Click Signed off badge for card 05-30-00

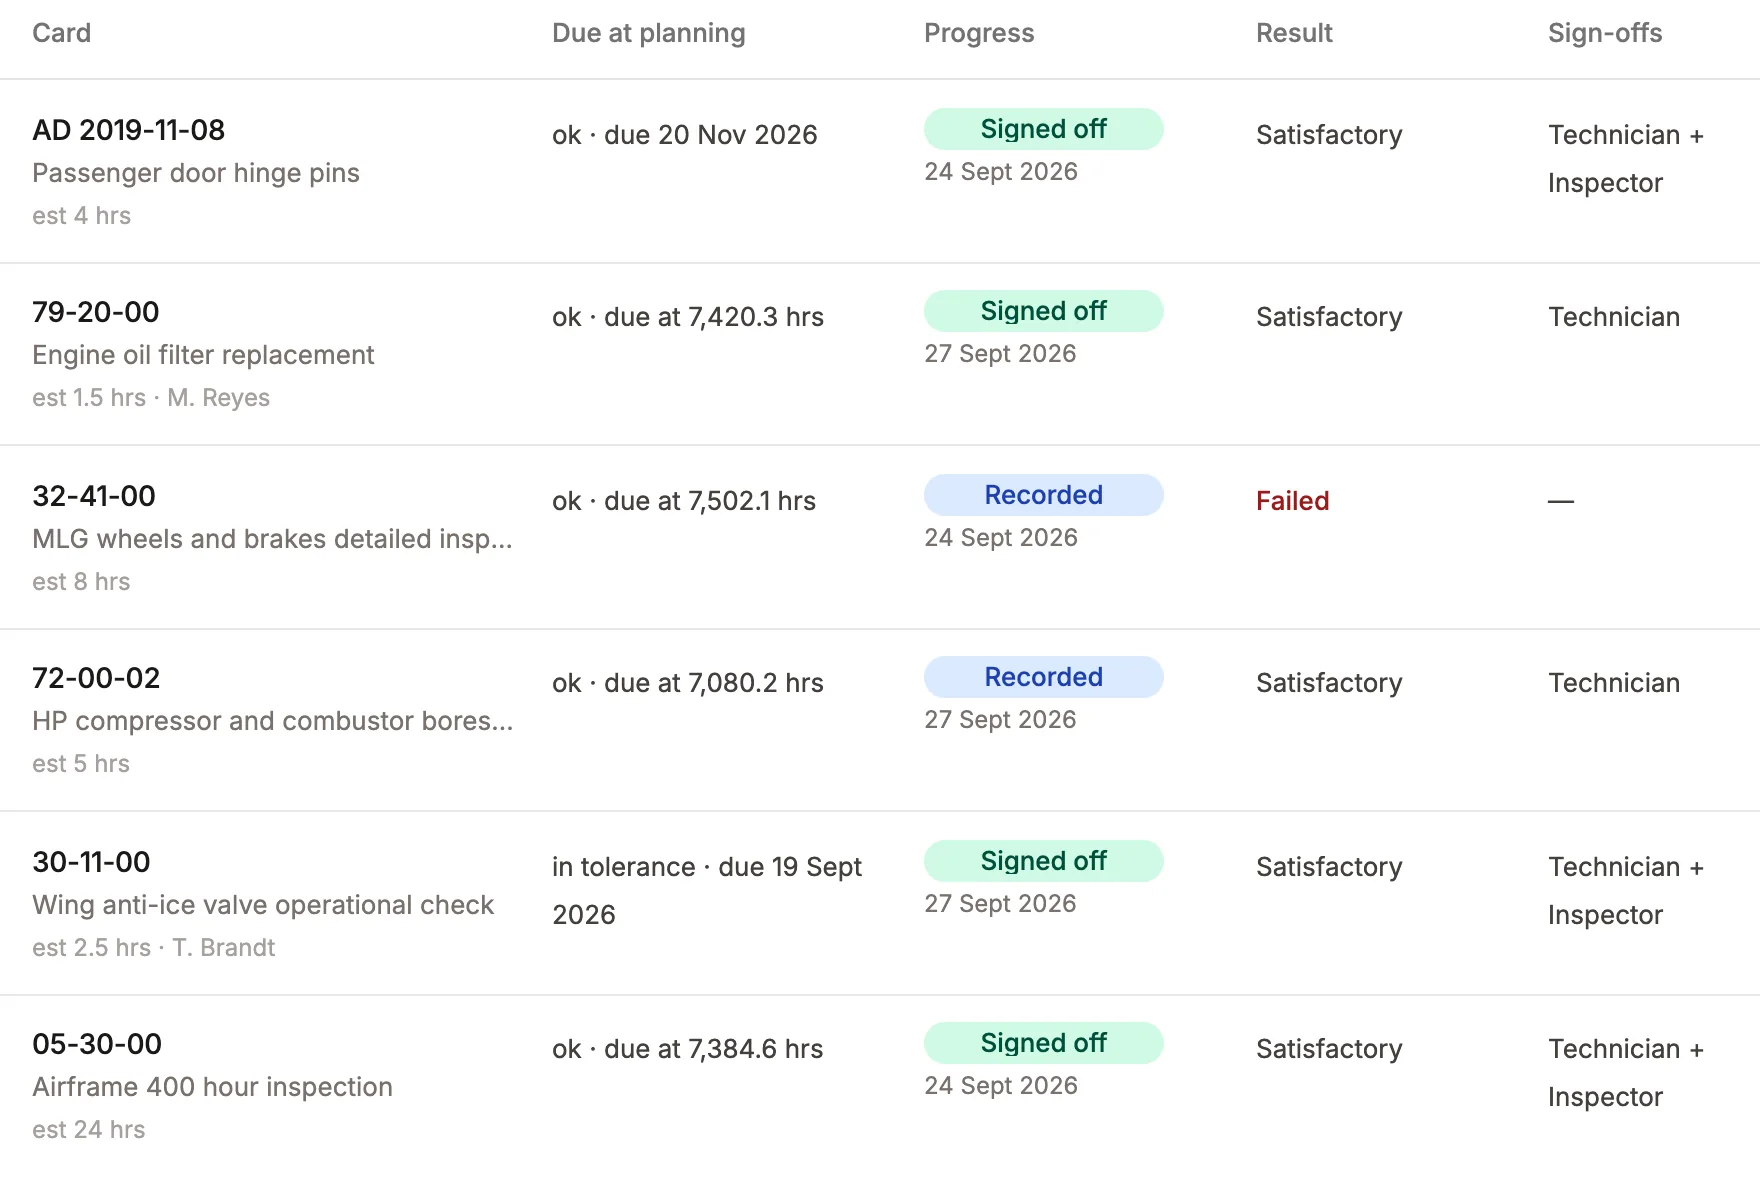[1043, 1043]
